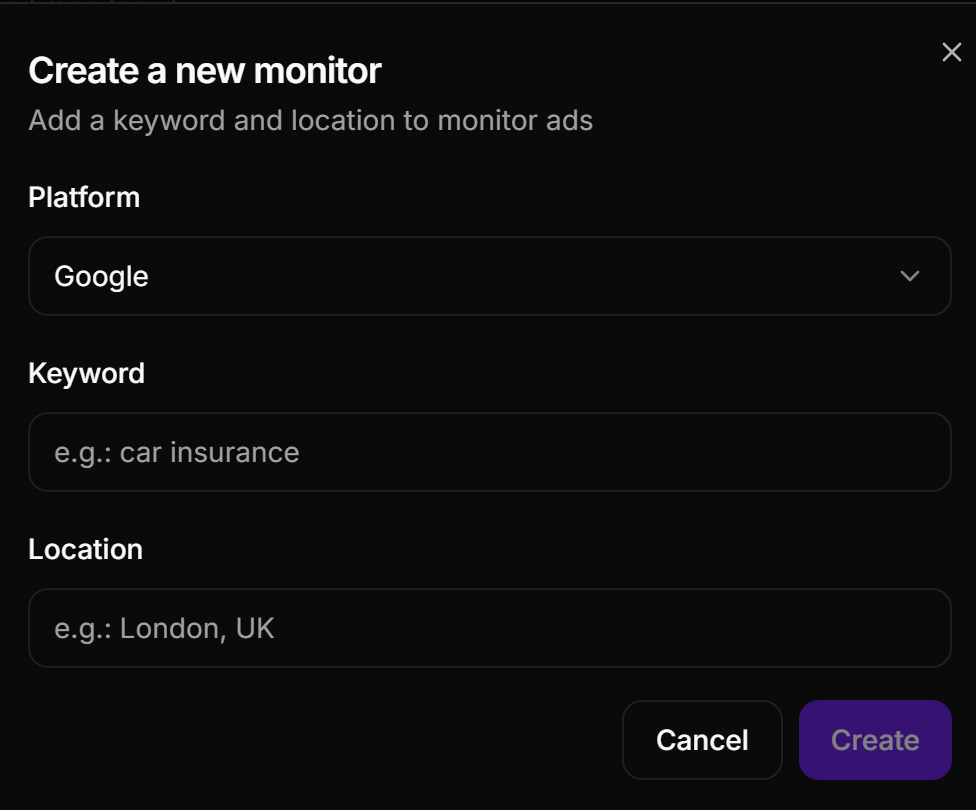Viewport: 976px width, 810px height.
Task: Click the Keyword field label
Action: coord(86,373)
